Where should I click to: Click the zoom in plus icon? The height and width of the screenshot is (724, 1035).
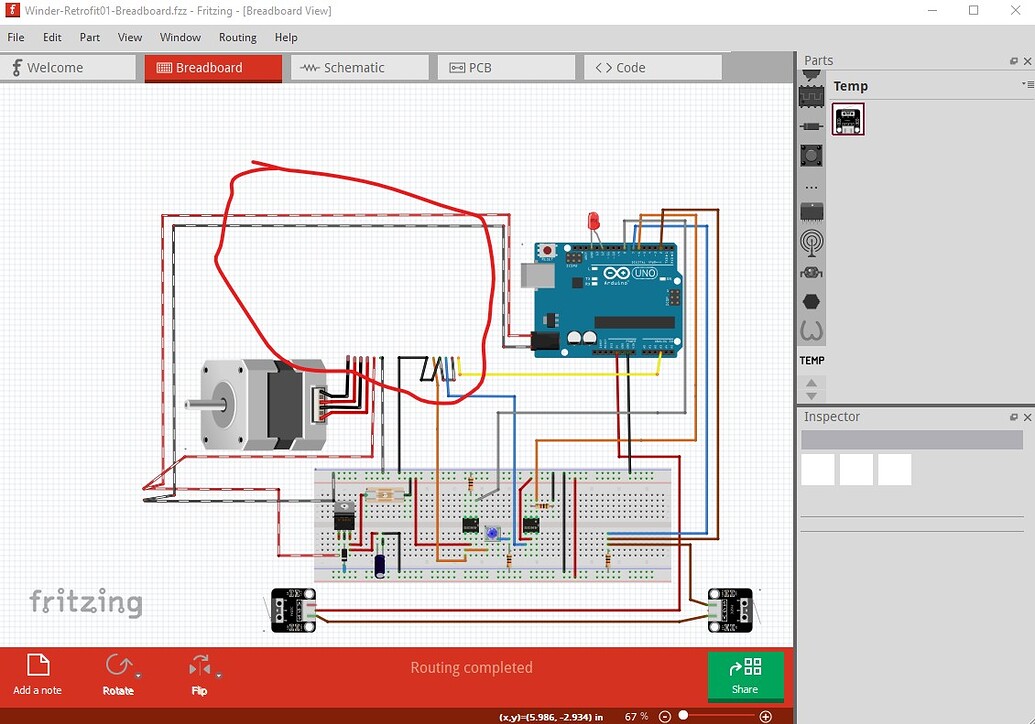point(766,716)
